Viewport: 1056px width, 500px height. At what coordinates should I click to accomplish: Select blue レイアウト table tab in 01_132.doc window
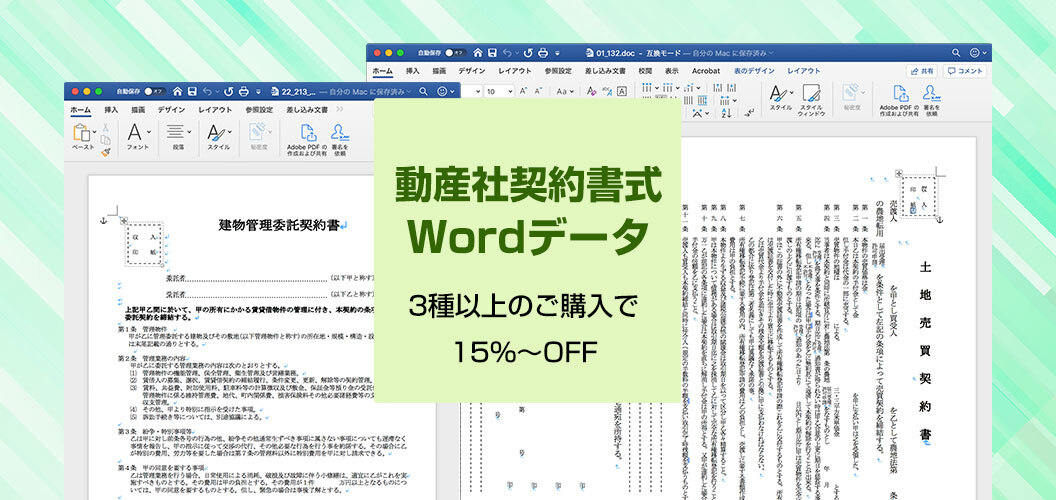pos(804,71)
